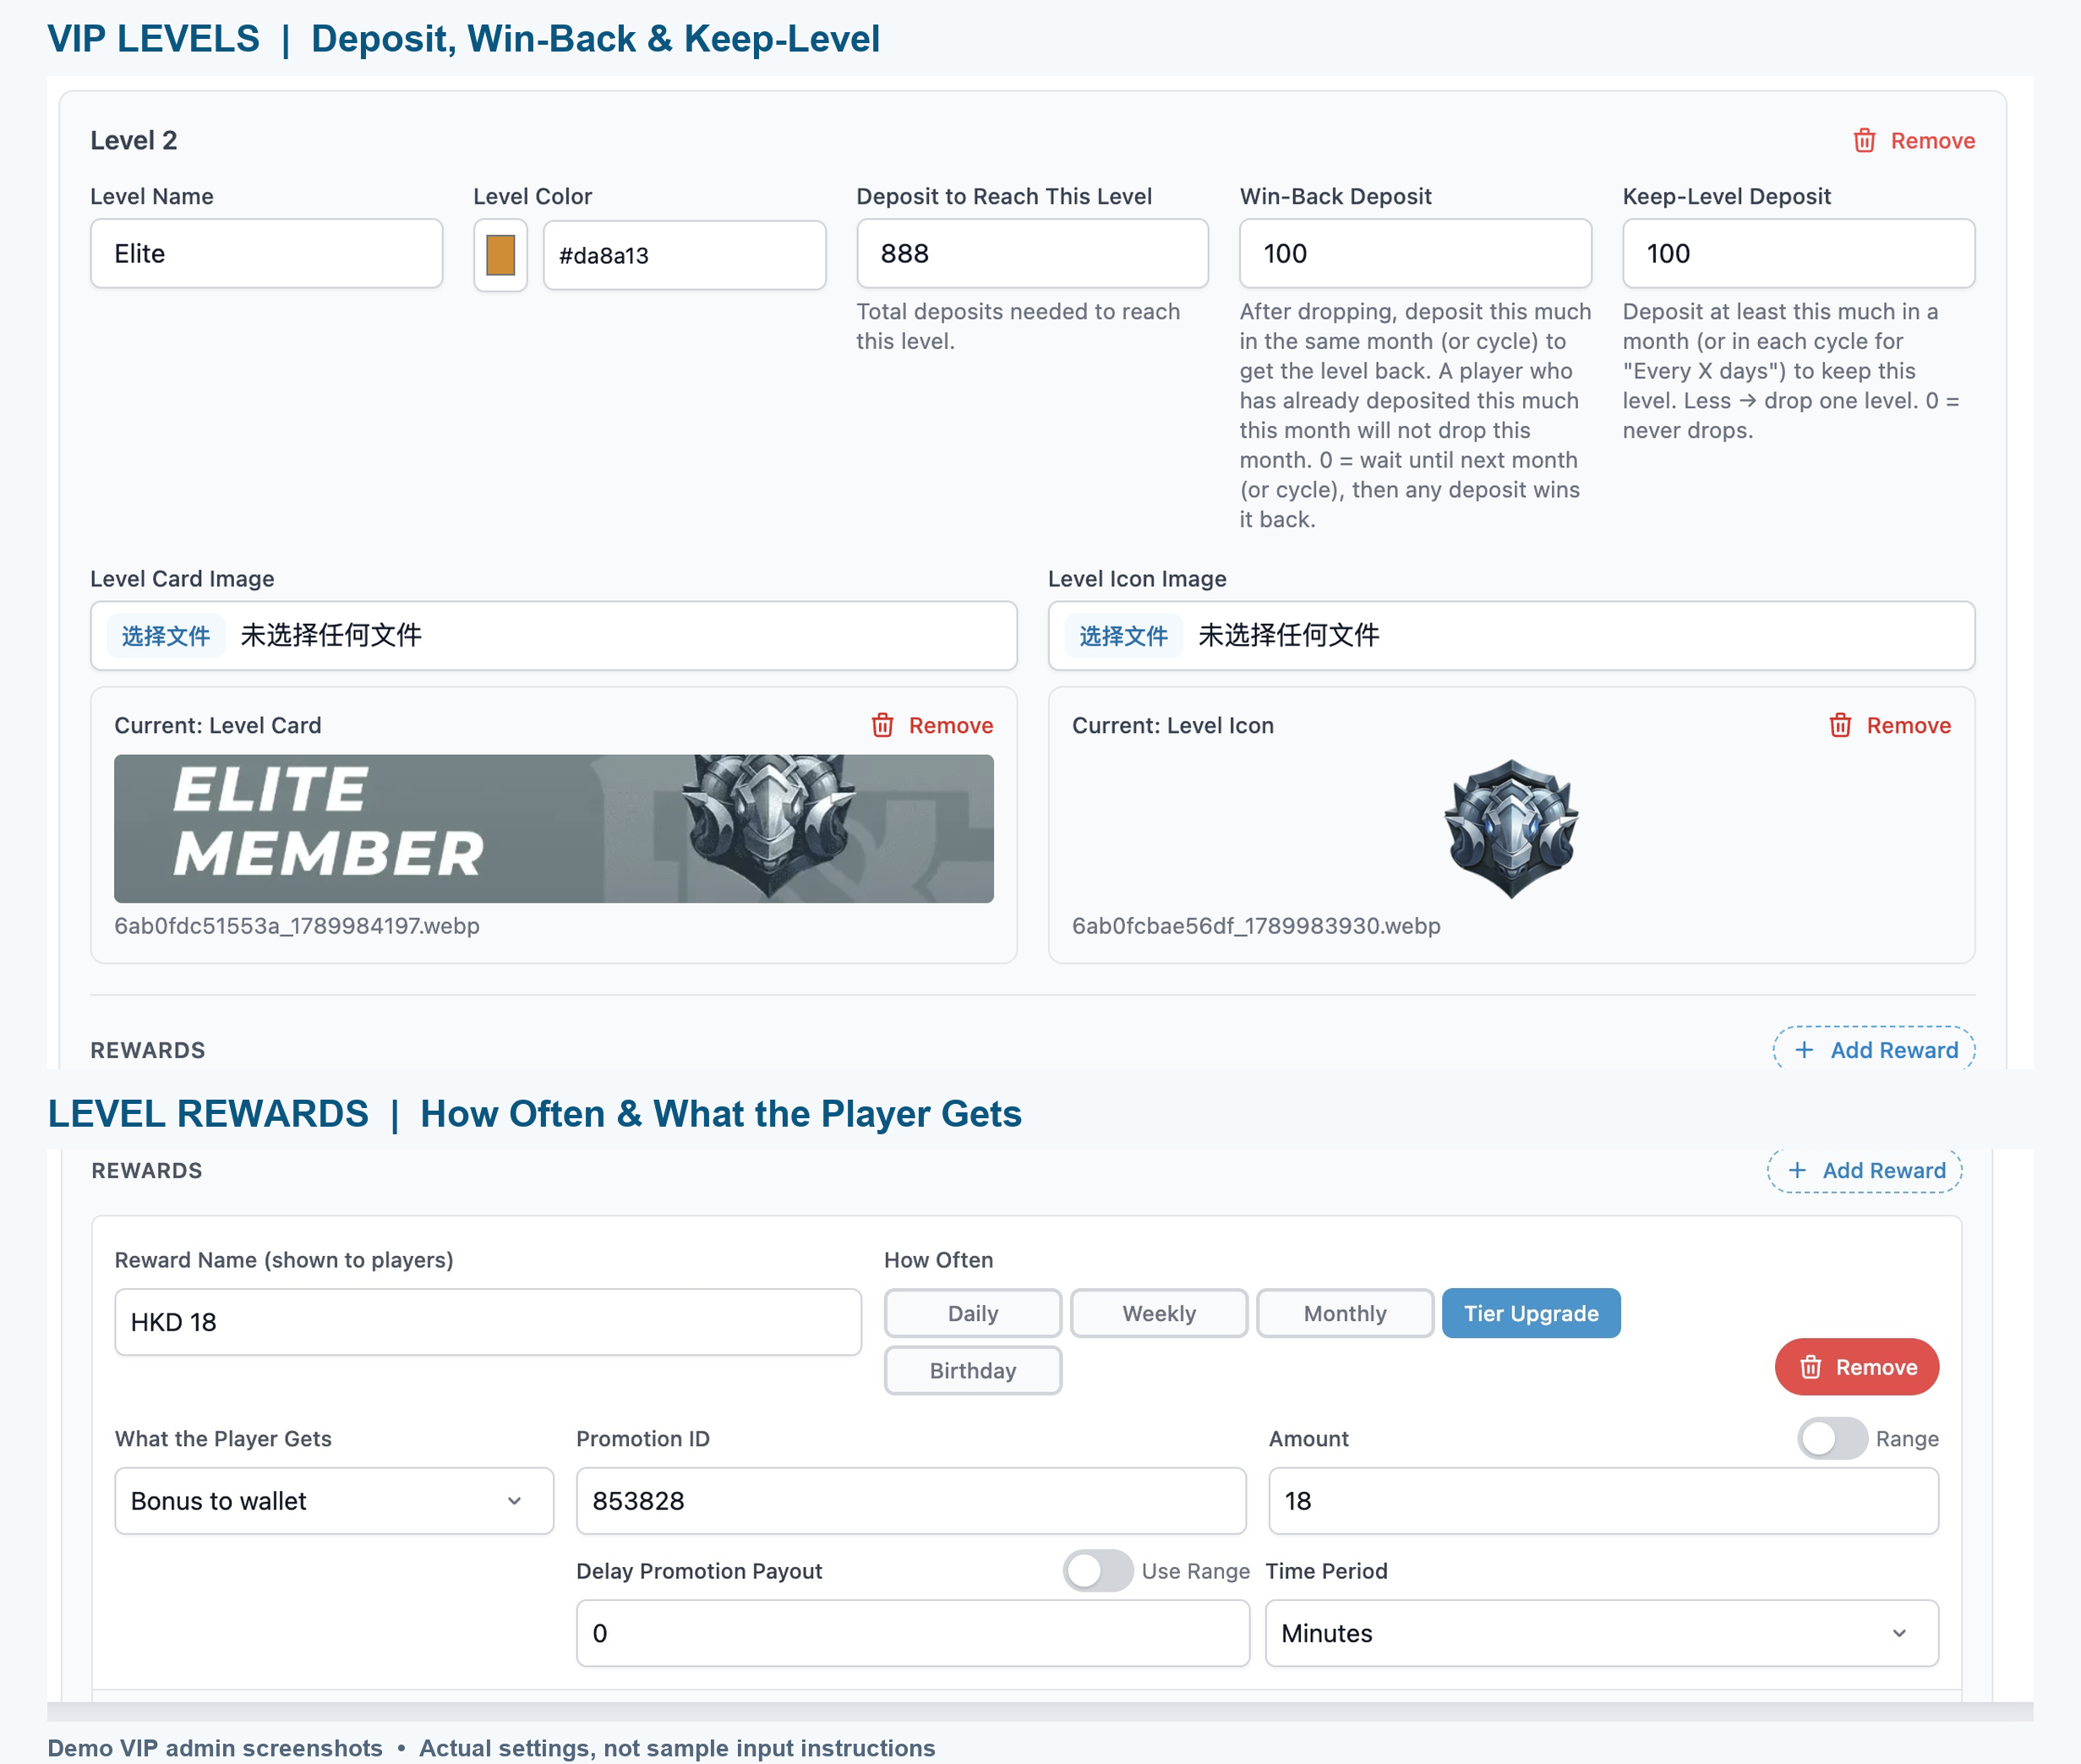Click trash icon in the red Remove button

coord(1811,1367)
